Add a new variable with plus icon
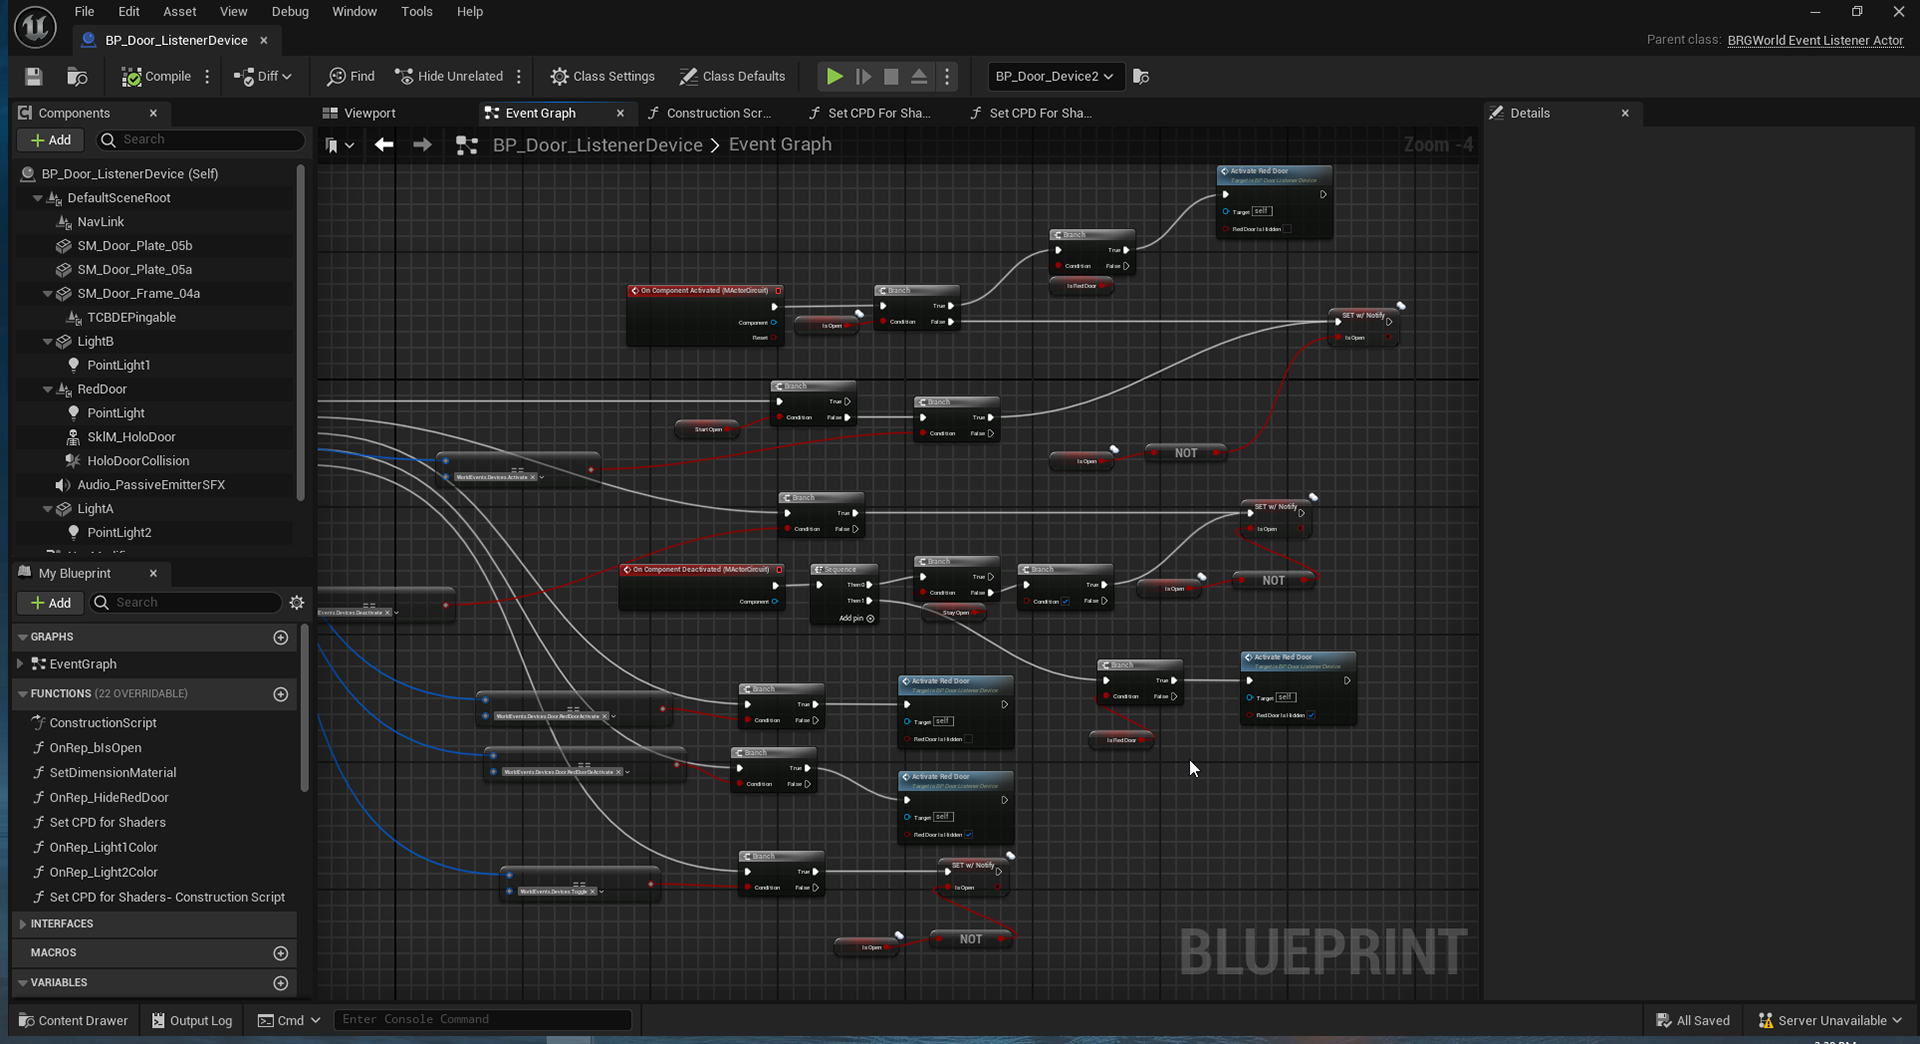This screenshot has height=1044, width=1920. click(281, 984)
